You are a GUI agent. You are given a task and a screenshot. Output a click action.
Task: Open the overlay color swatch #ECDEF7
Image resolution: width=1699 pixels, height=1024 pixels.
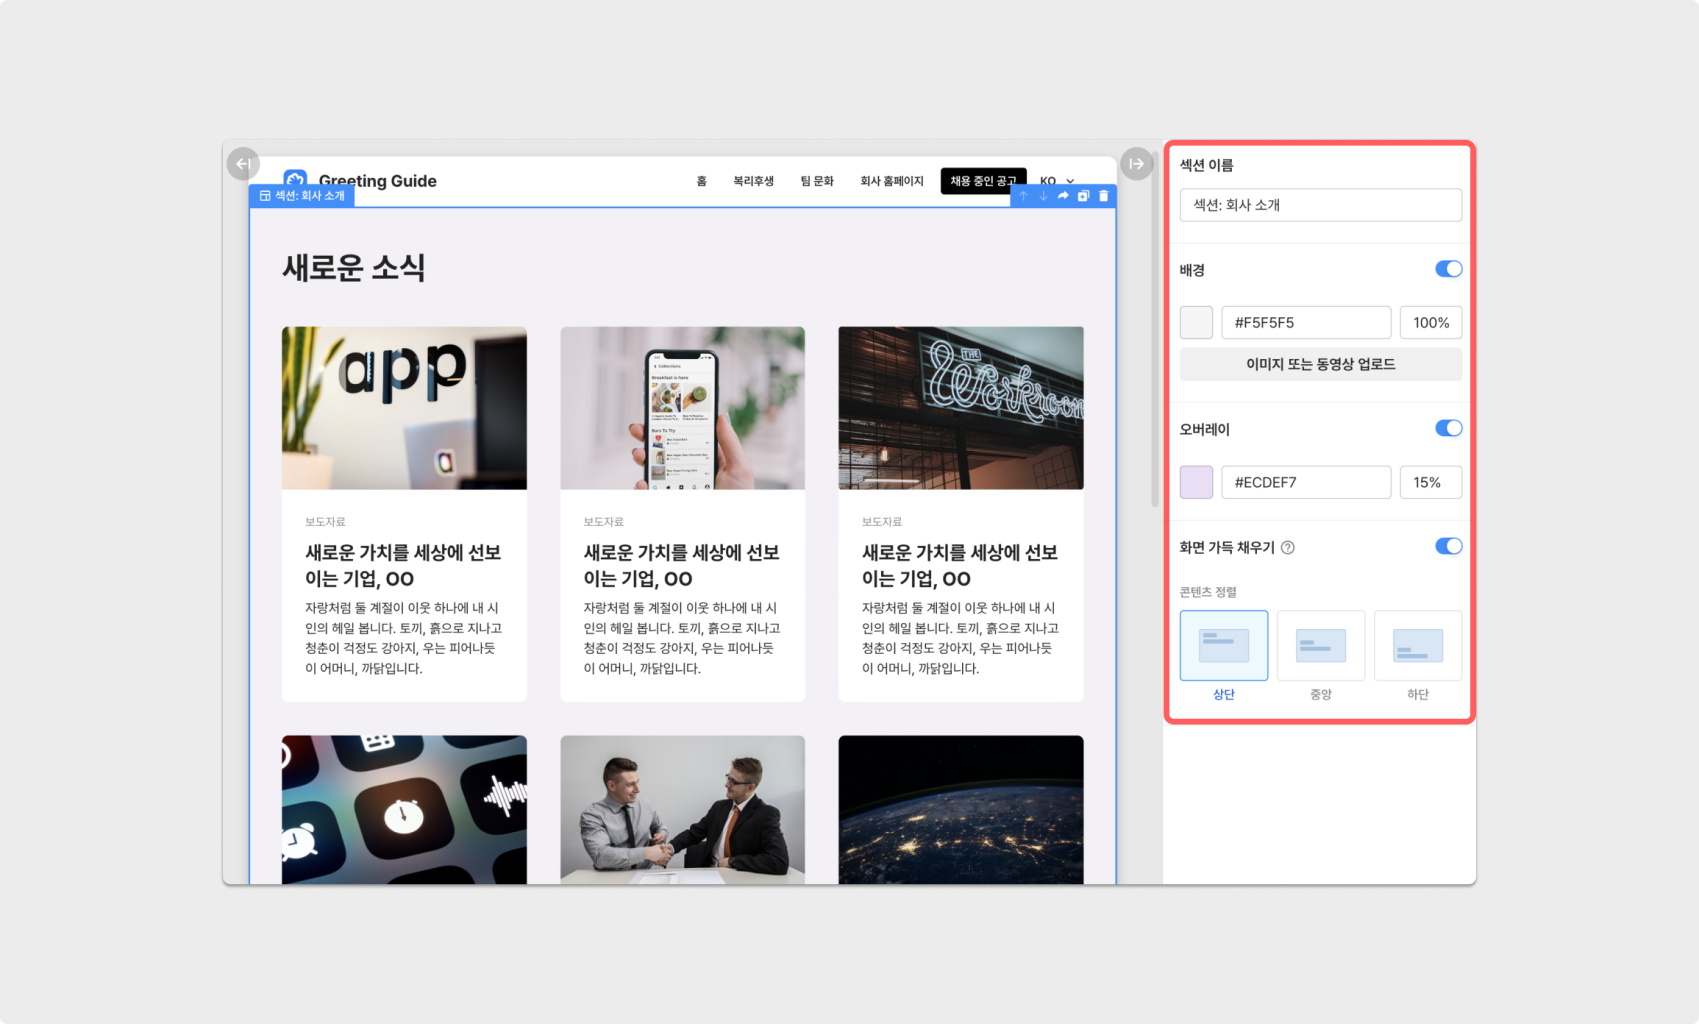point(1196,482)
